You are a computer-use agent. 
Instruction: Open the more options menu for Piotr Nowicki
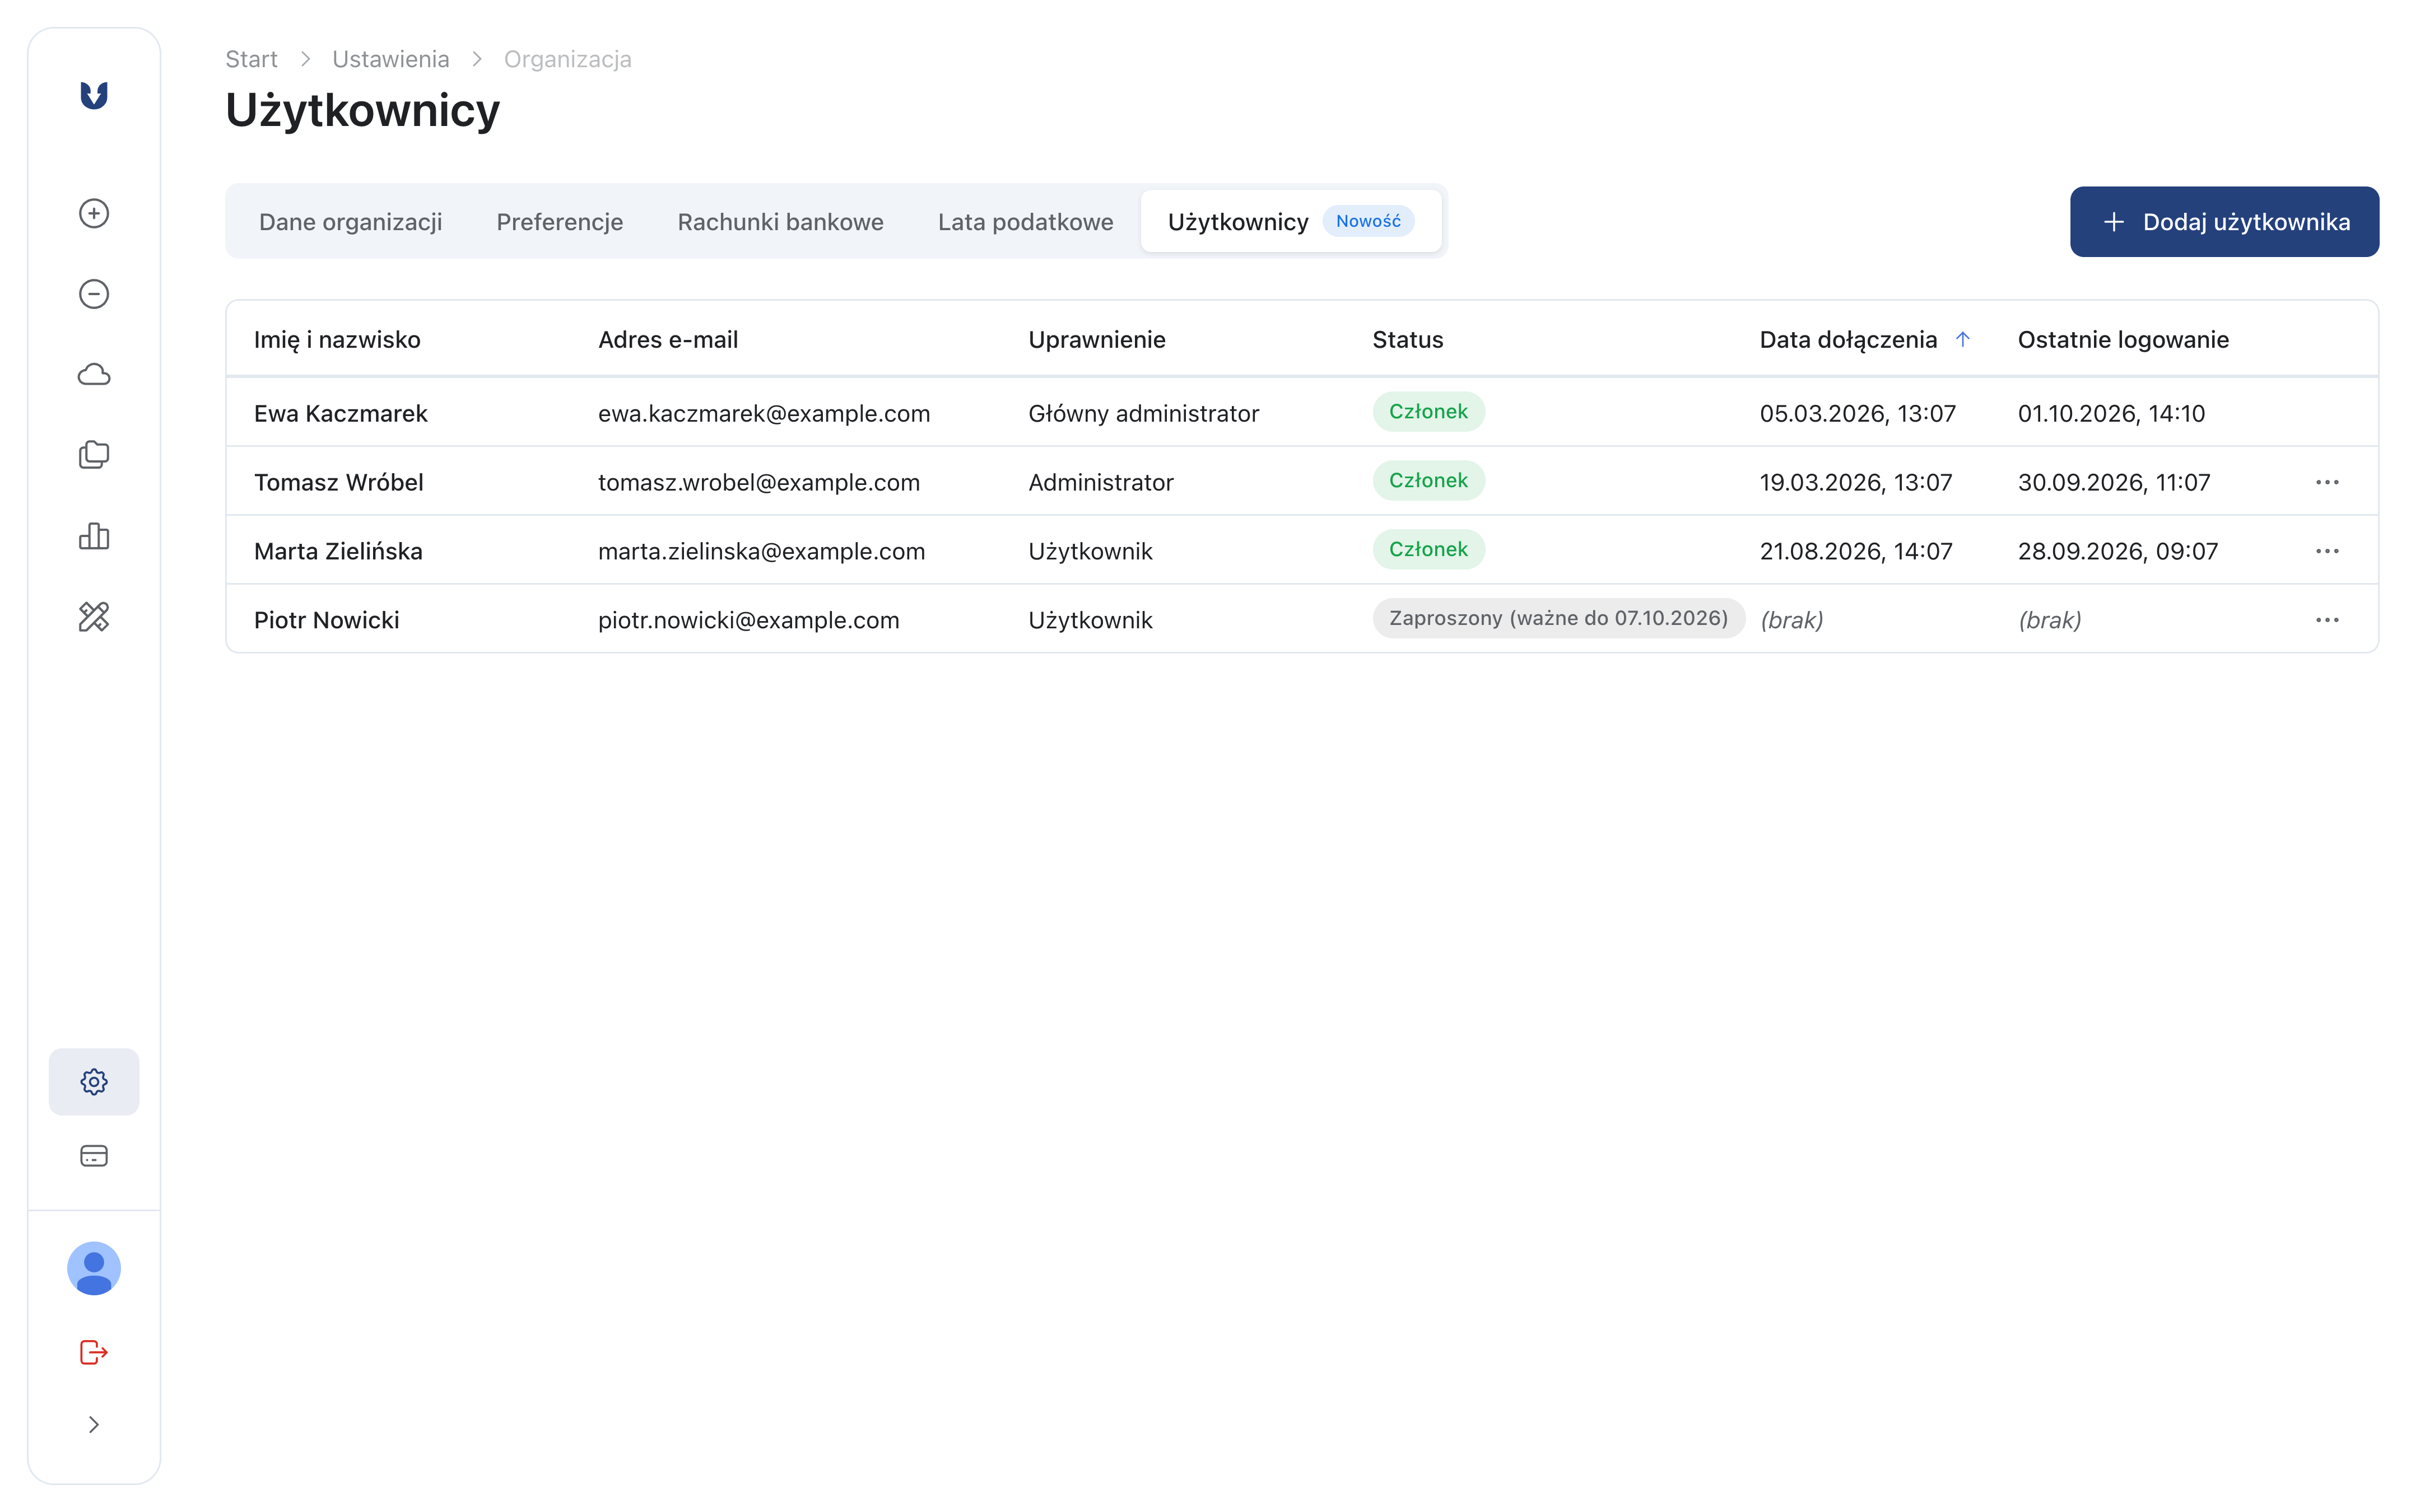pos(2327,621)
